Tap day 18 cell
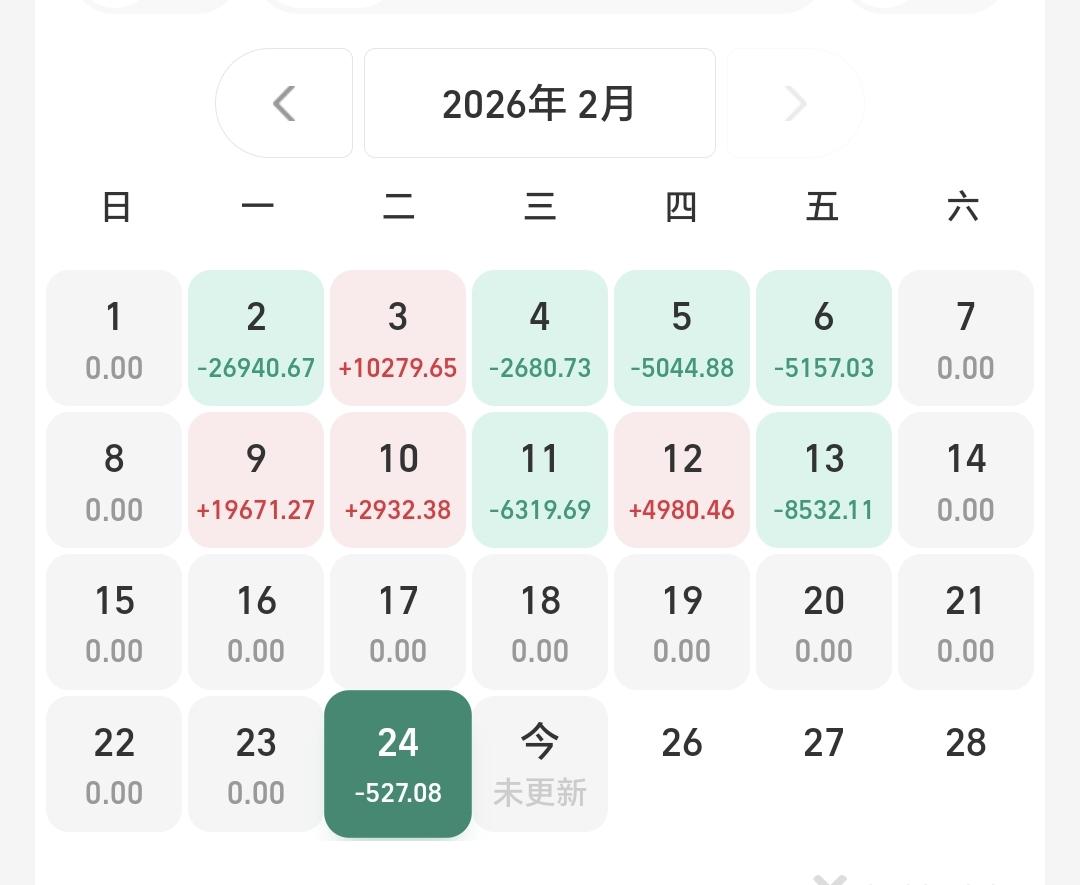This screenshot has height=885, width=1080. 540,622
